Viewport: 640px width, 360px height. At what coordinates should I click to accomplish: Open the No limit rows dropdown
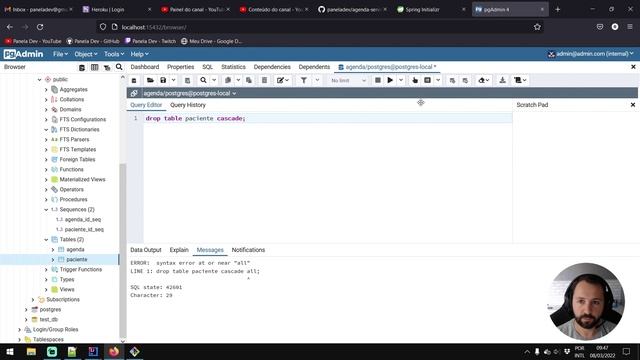348,80
